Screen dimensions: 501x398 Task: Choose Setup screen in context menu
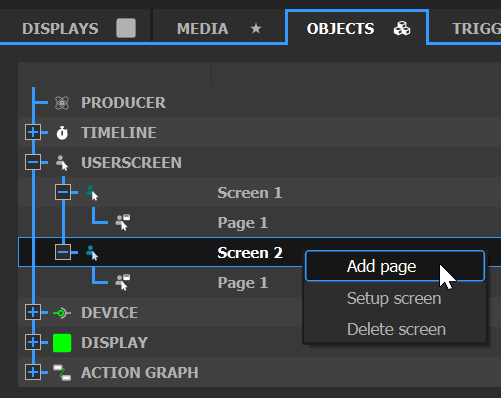tap(395, 298)
